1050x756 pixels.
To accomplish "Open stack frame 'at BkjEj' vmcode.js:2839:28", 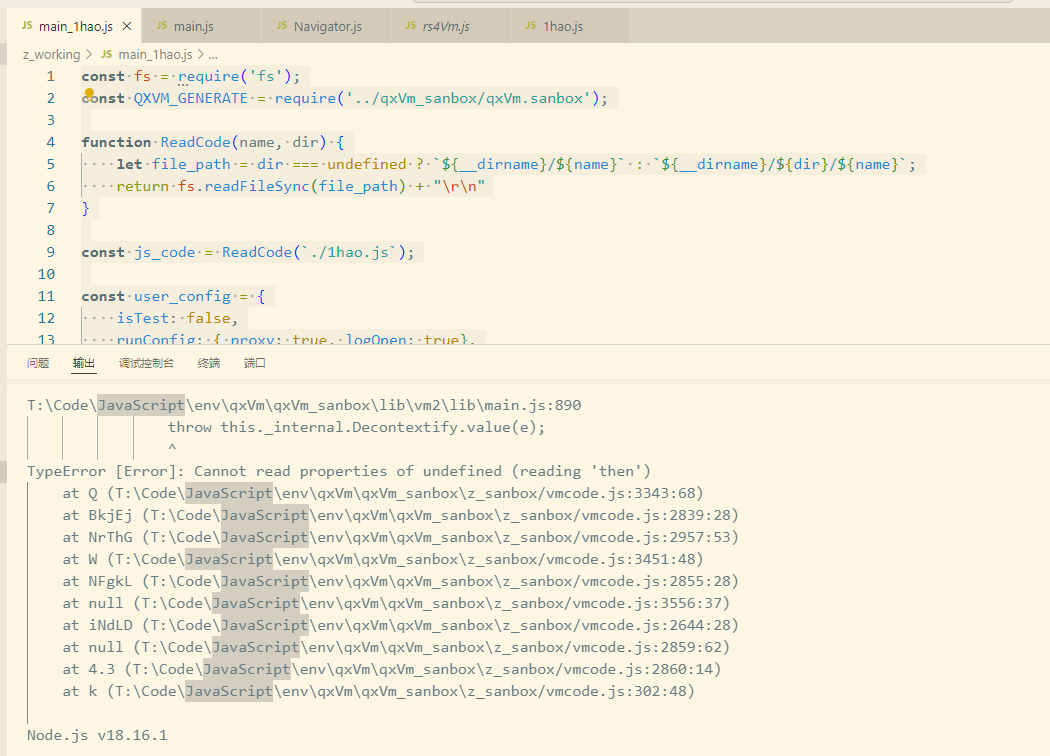I will [400, 516].
